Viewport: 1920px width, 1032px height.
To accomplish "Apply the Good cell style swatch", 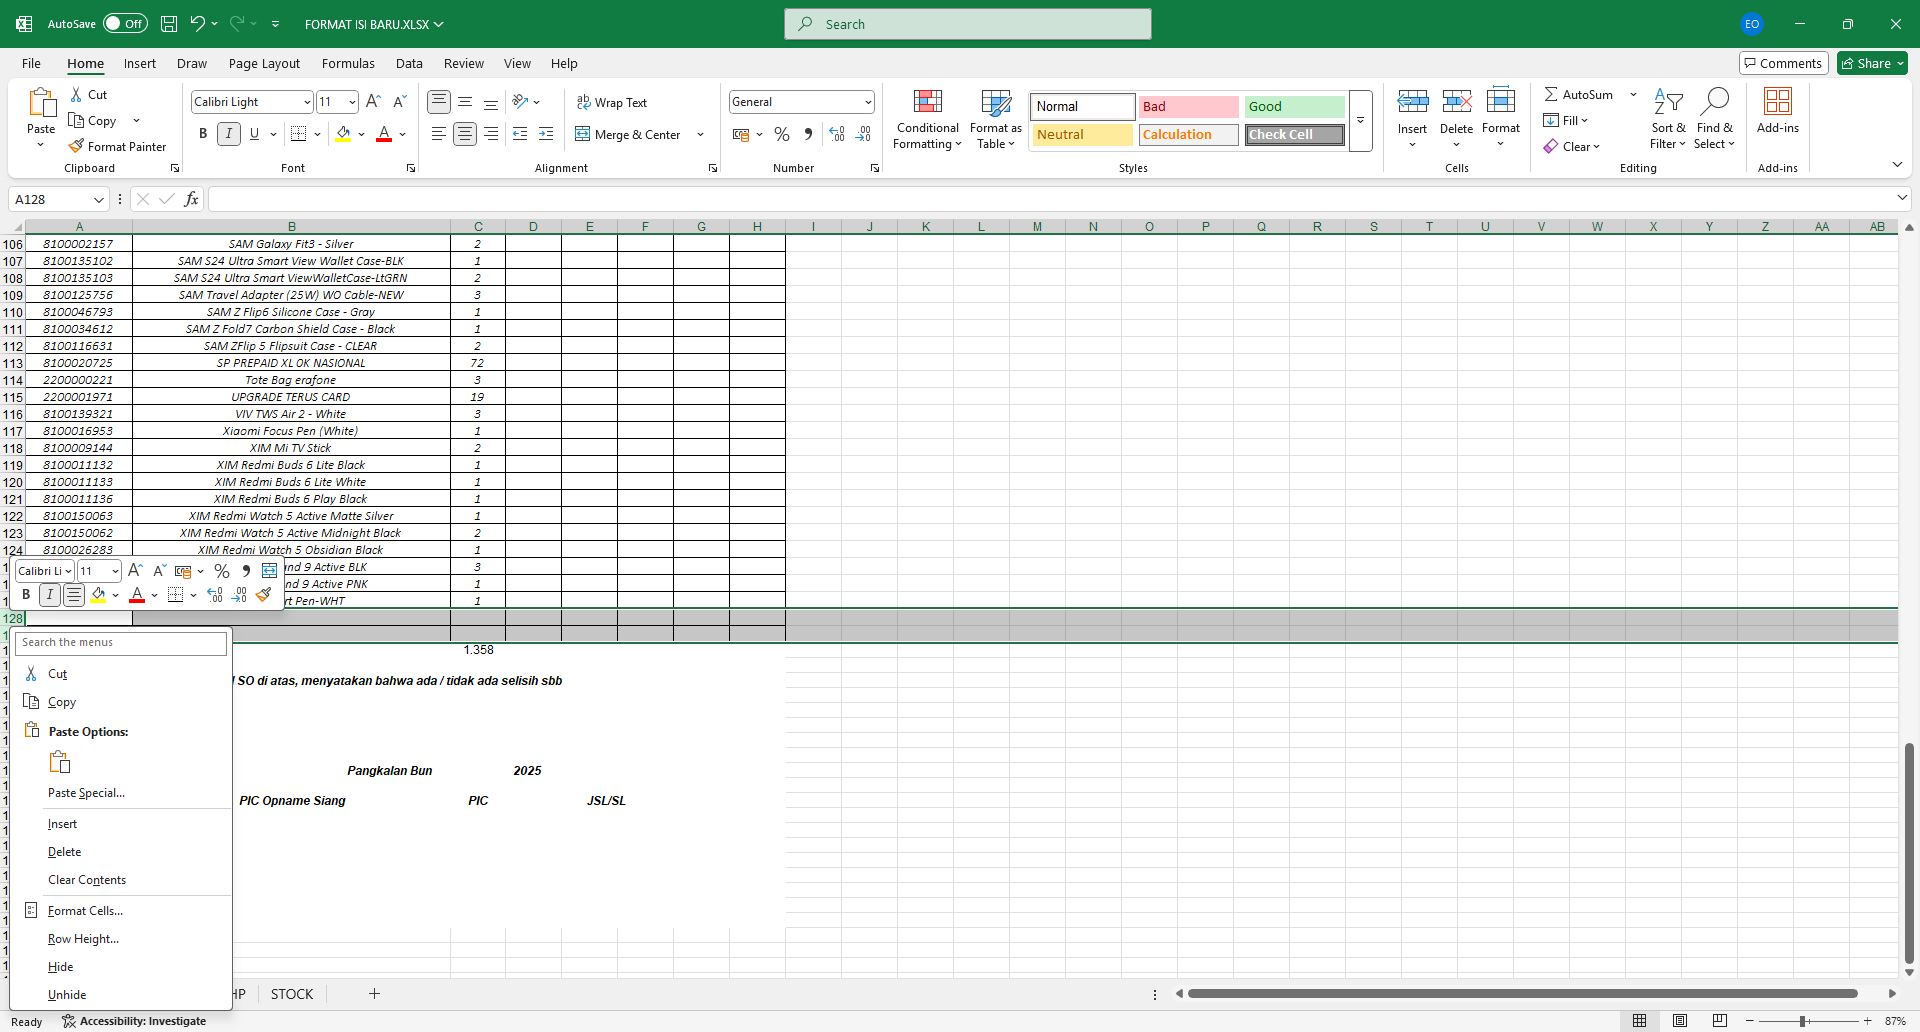I will click(x=1294, y=106).
